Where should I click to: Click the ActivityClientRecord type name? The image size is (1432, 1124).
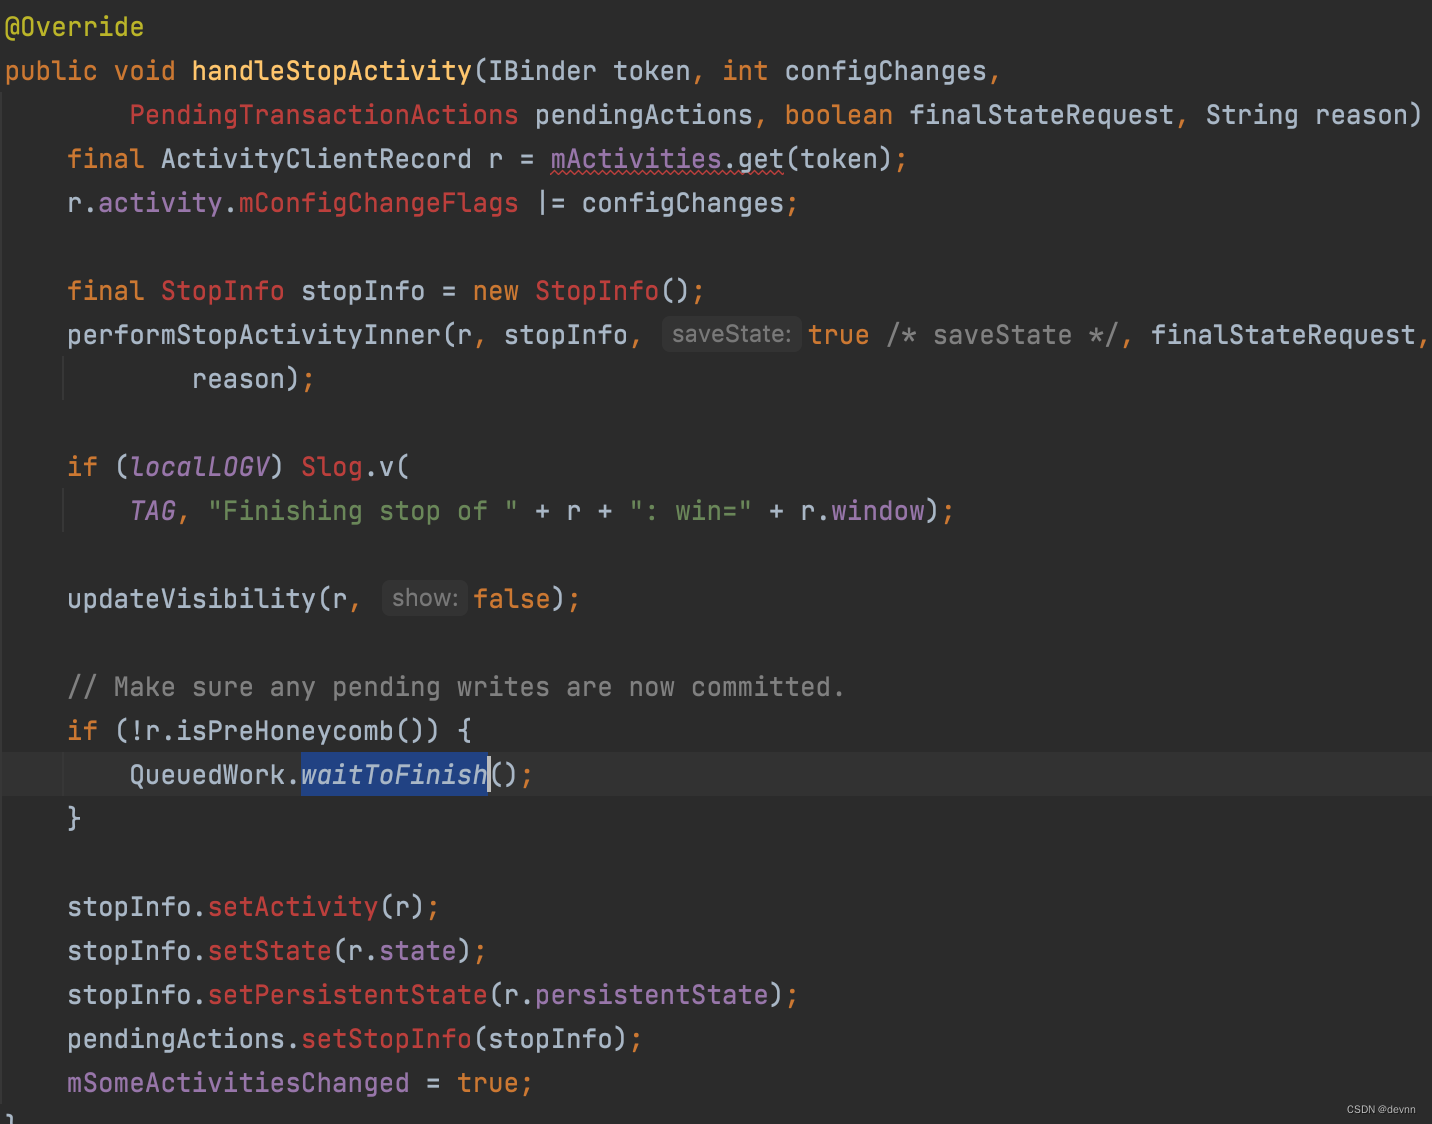coord(316,159)
